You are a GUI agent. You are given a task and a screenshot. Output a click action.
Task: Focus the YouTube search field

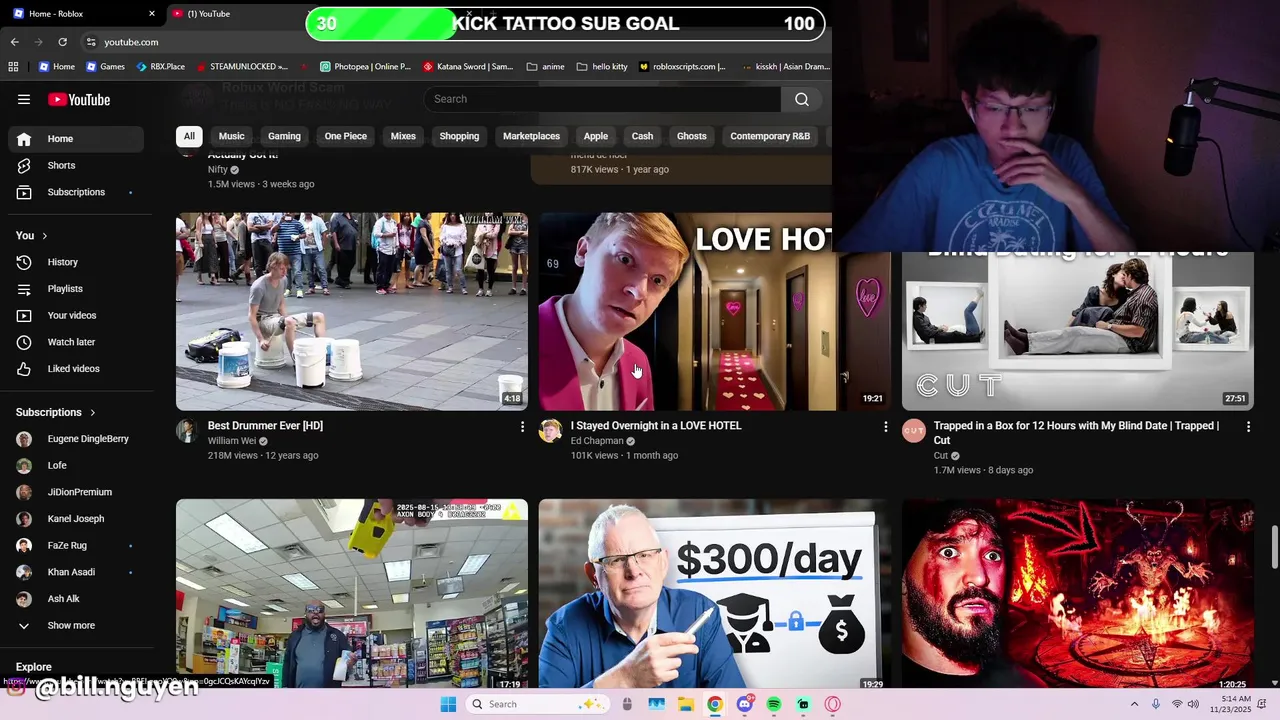click(x=603, y=99)
